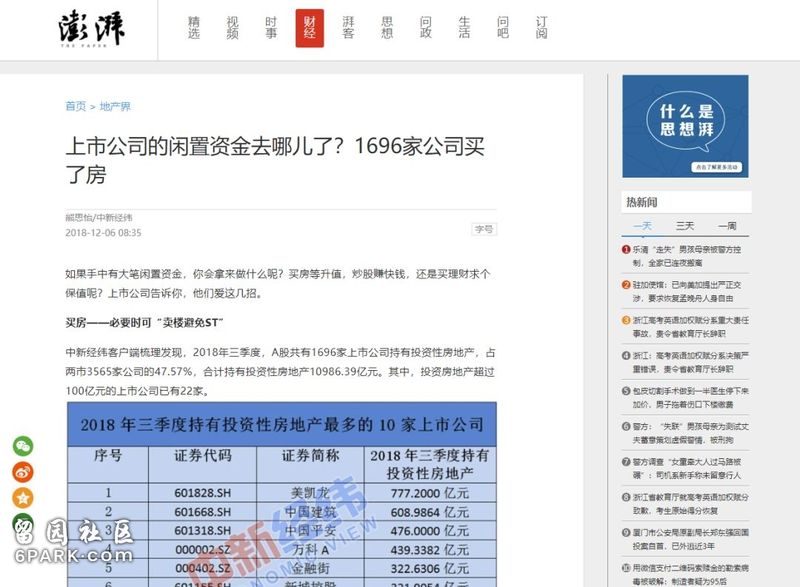
Task: Click the article headline 上市公司的闲置资金去哪儿了
Action: point(275,160)
